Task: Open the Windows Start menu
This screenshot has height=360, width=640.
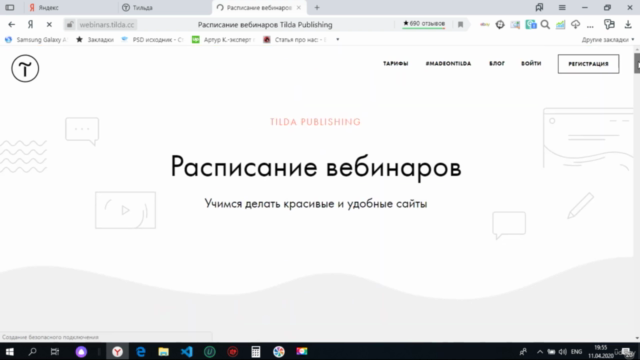Action: click(9, 351)
